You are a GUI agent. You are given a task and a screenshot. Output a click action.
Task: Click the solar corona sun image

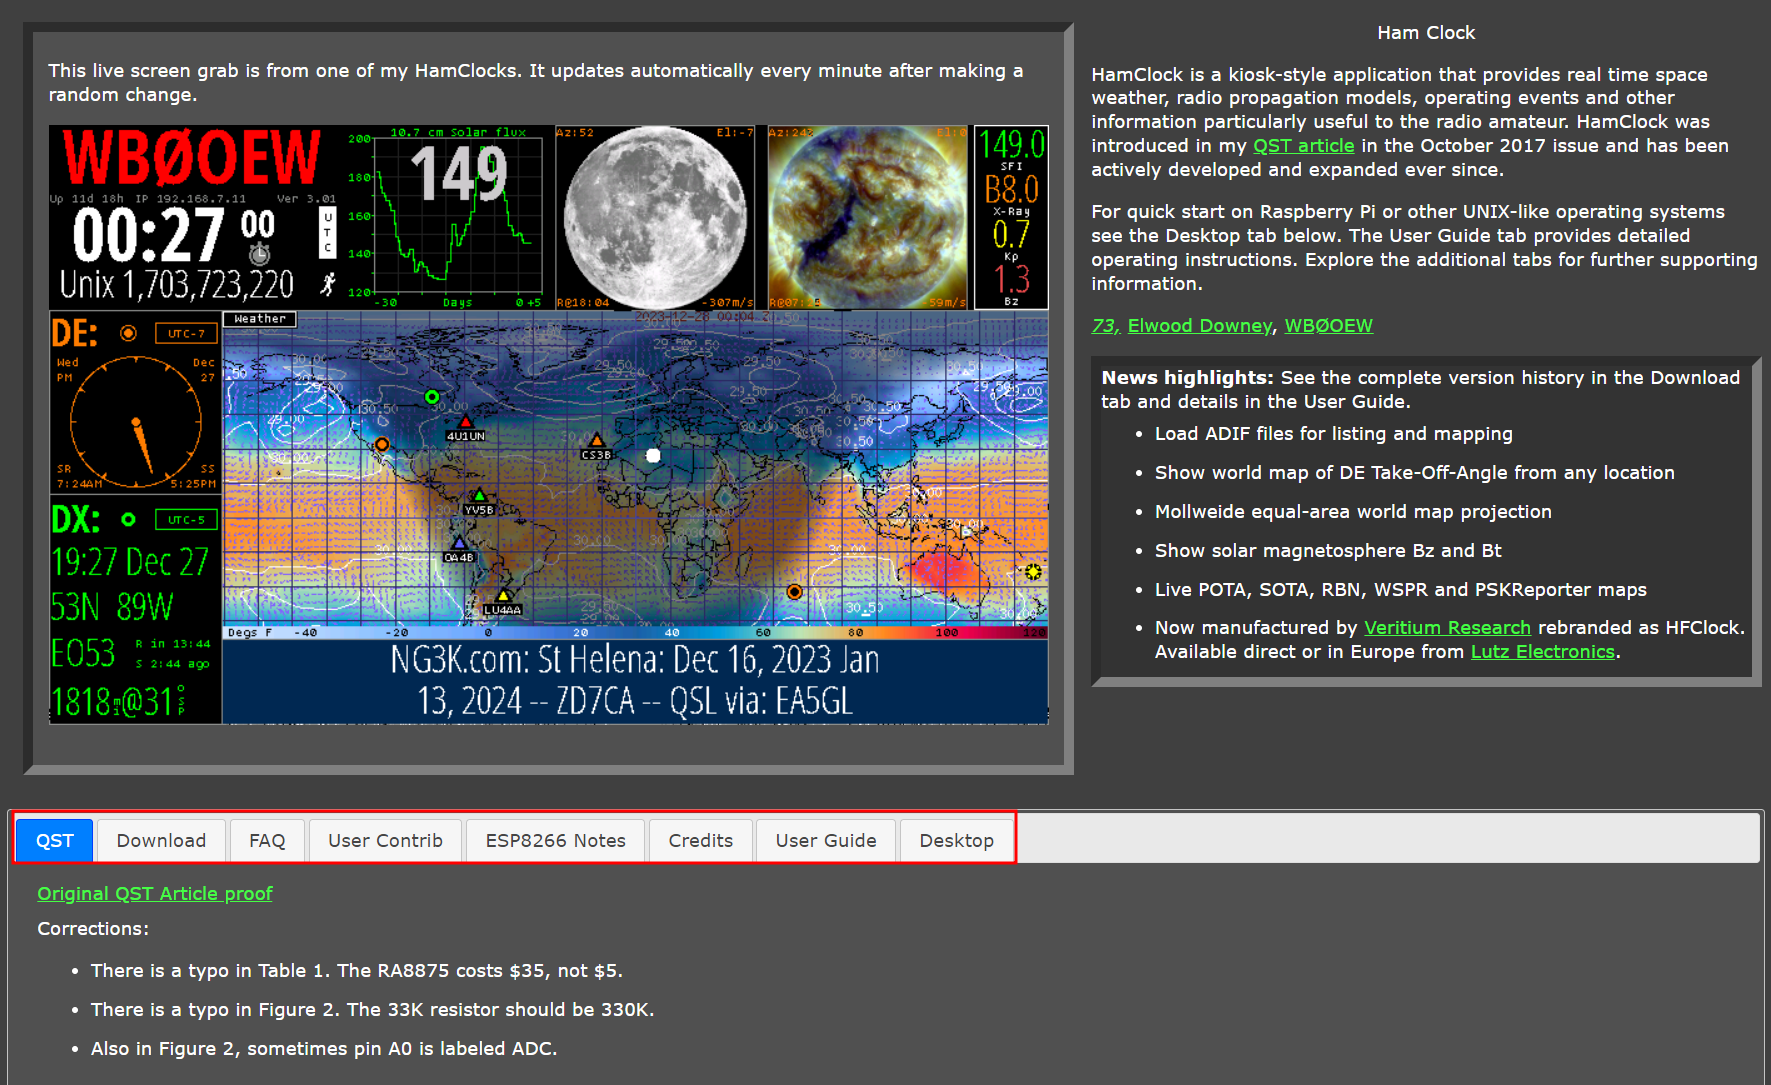(867, 217)
